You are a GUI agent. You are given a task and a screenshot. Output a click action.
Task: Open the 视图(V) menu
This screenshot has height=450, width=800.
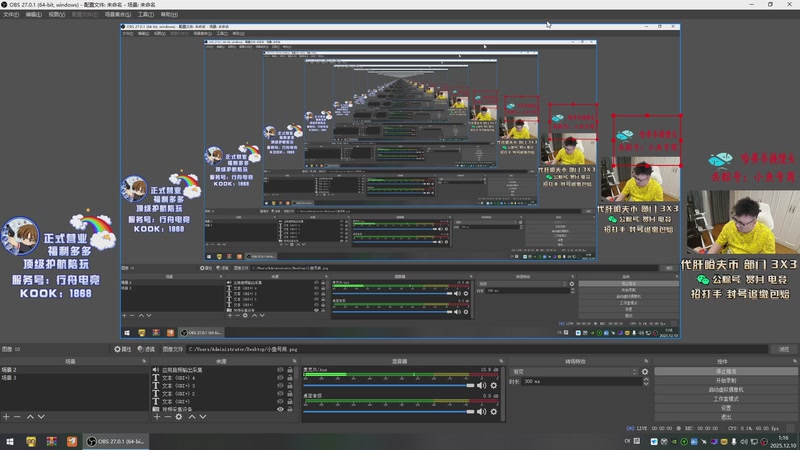coord(57,14)
